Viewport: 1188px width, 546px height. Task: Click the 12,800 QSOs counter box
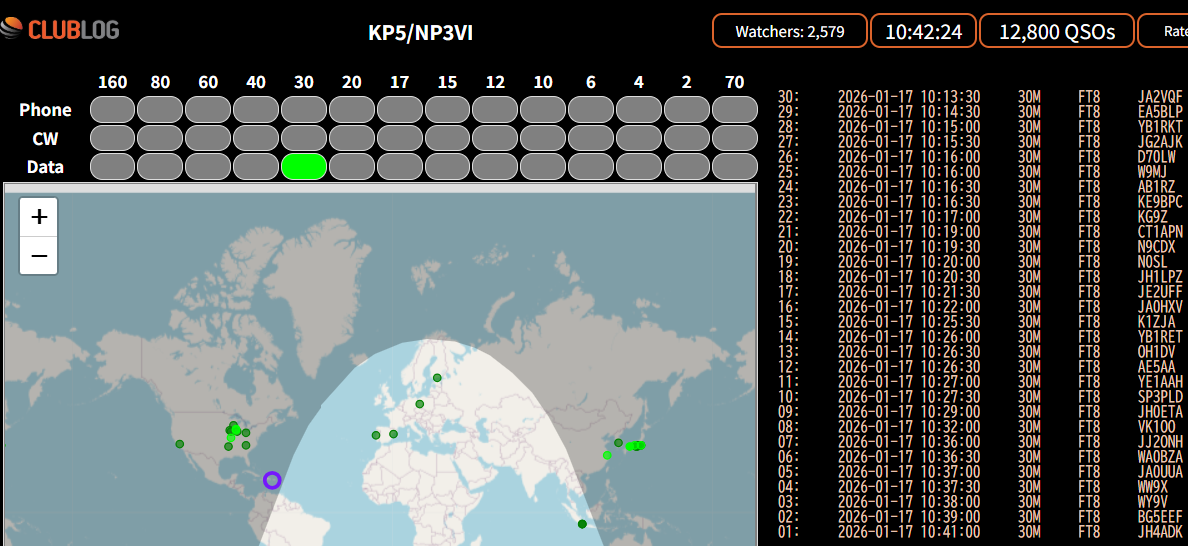pos(1056,31)
